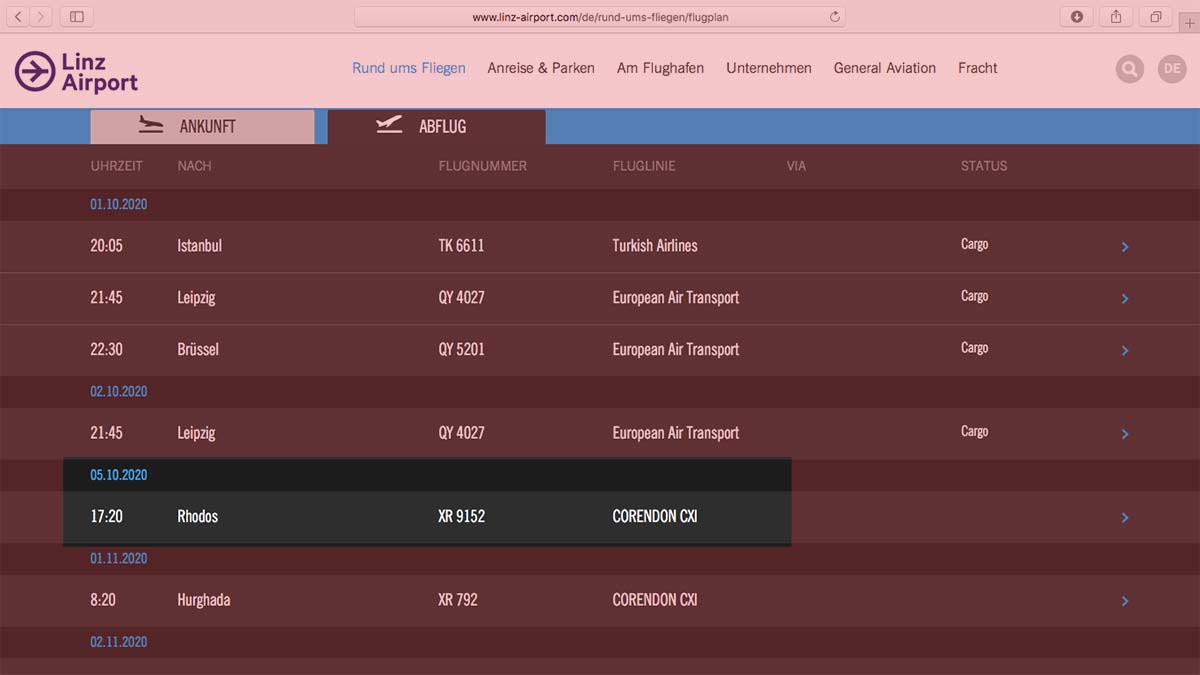Expand Istanbul TK 6611 flight details
The image size is (1200, 675).
pyautogui.click(x=1125, y=246)
